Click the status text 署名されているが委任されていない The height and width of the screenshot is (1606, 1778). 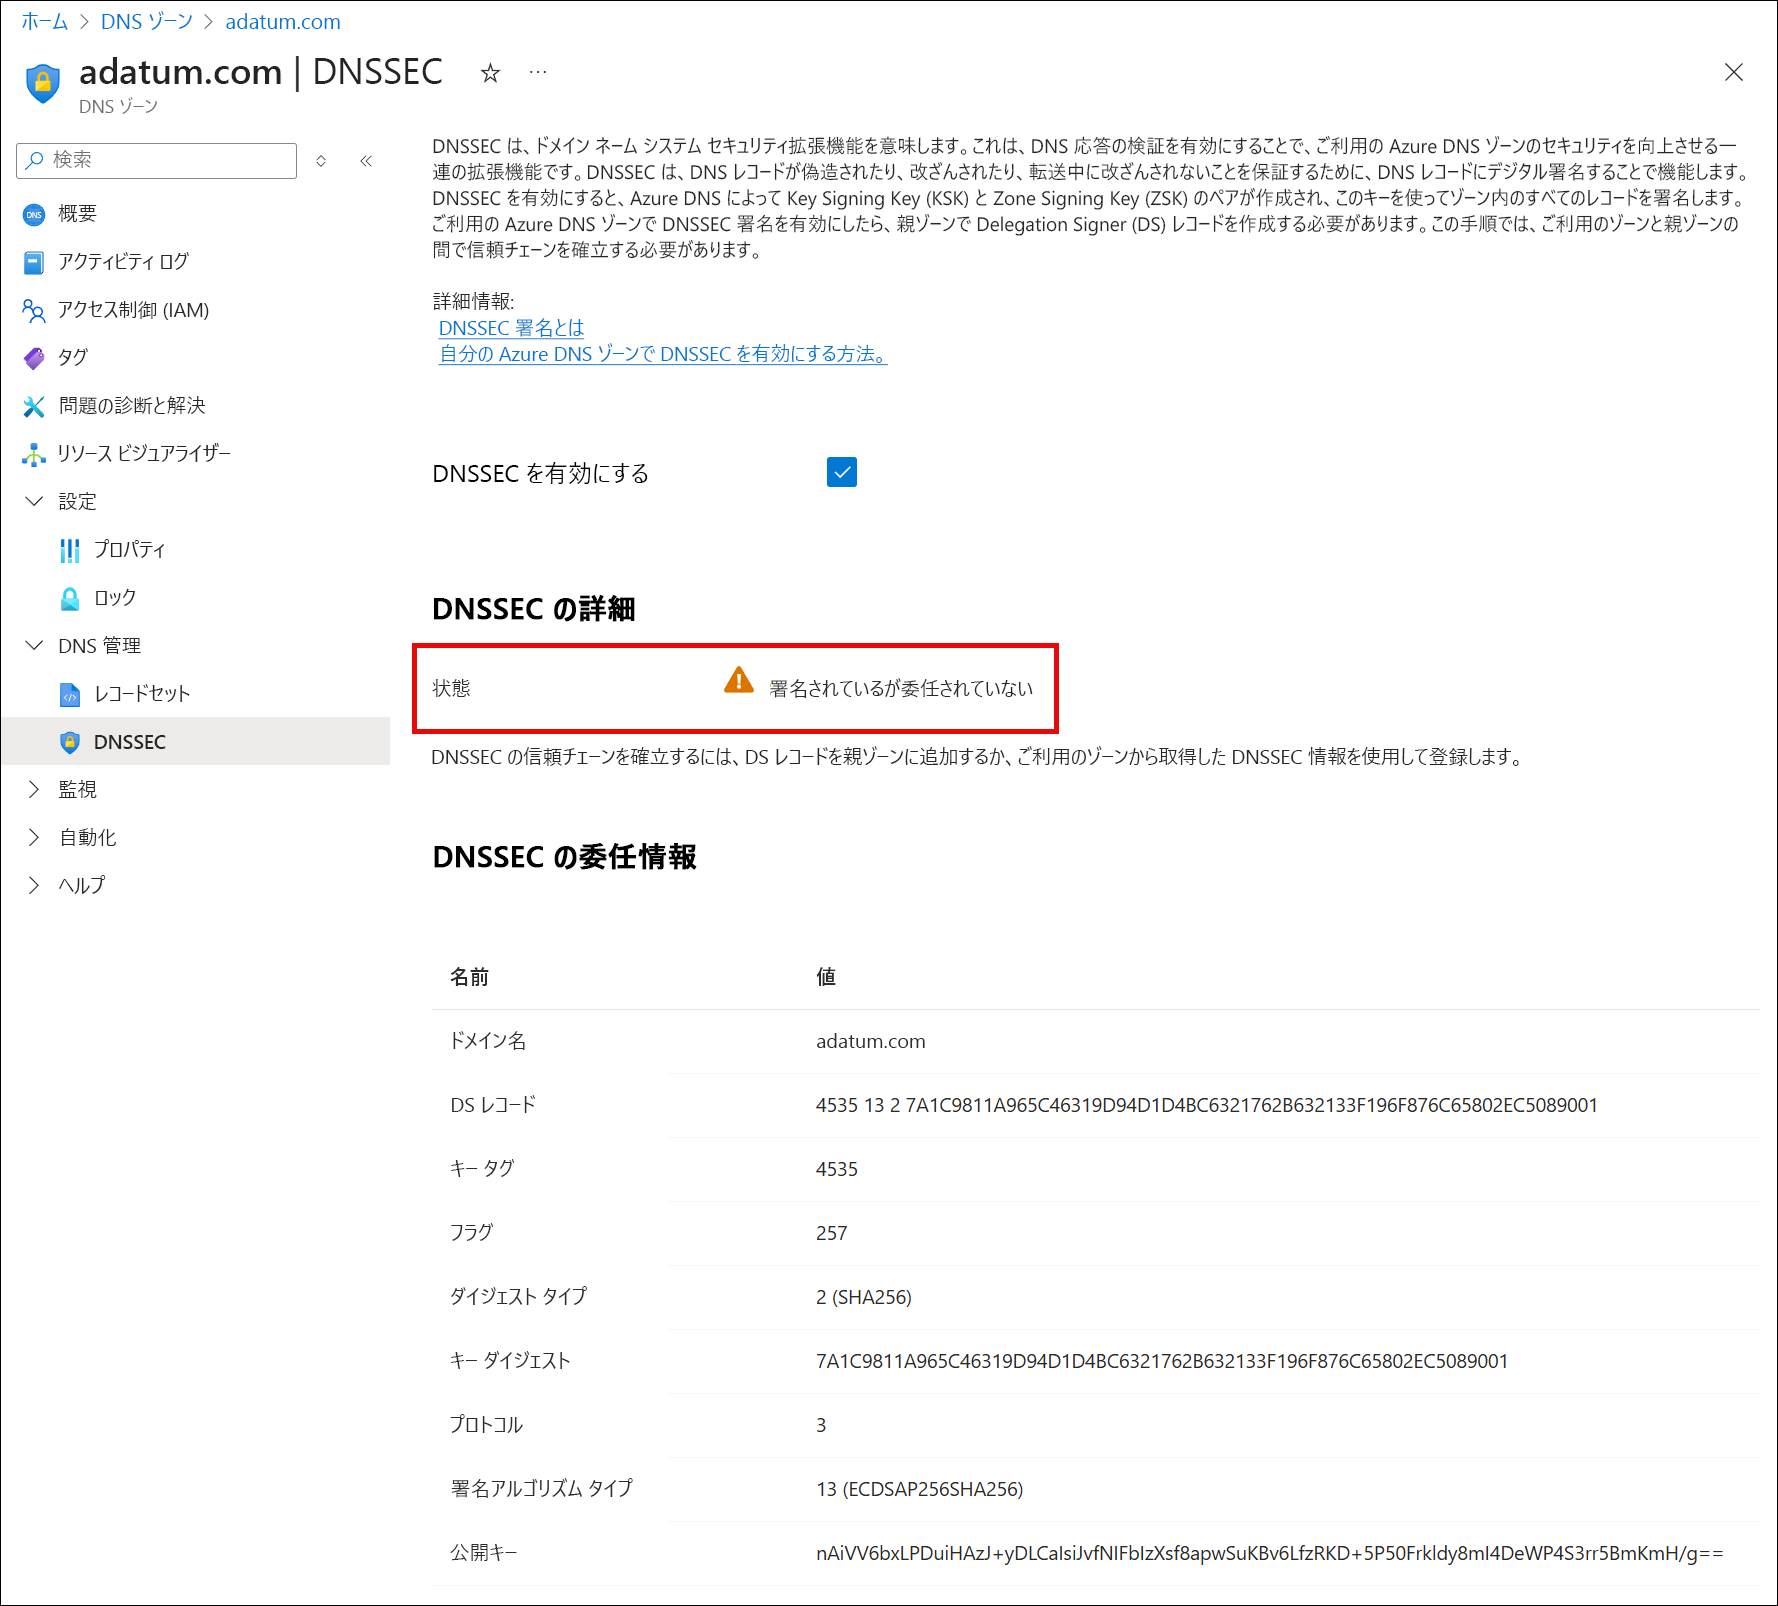pos(901,688)
